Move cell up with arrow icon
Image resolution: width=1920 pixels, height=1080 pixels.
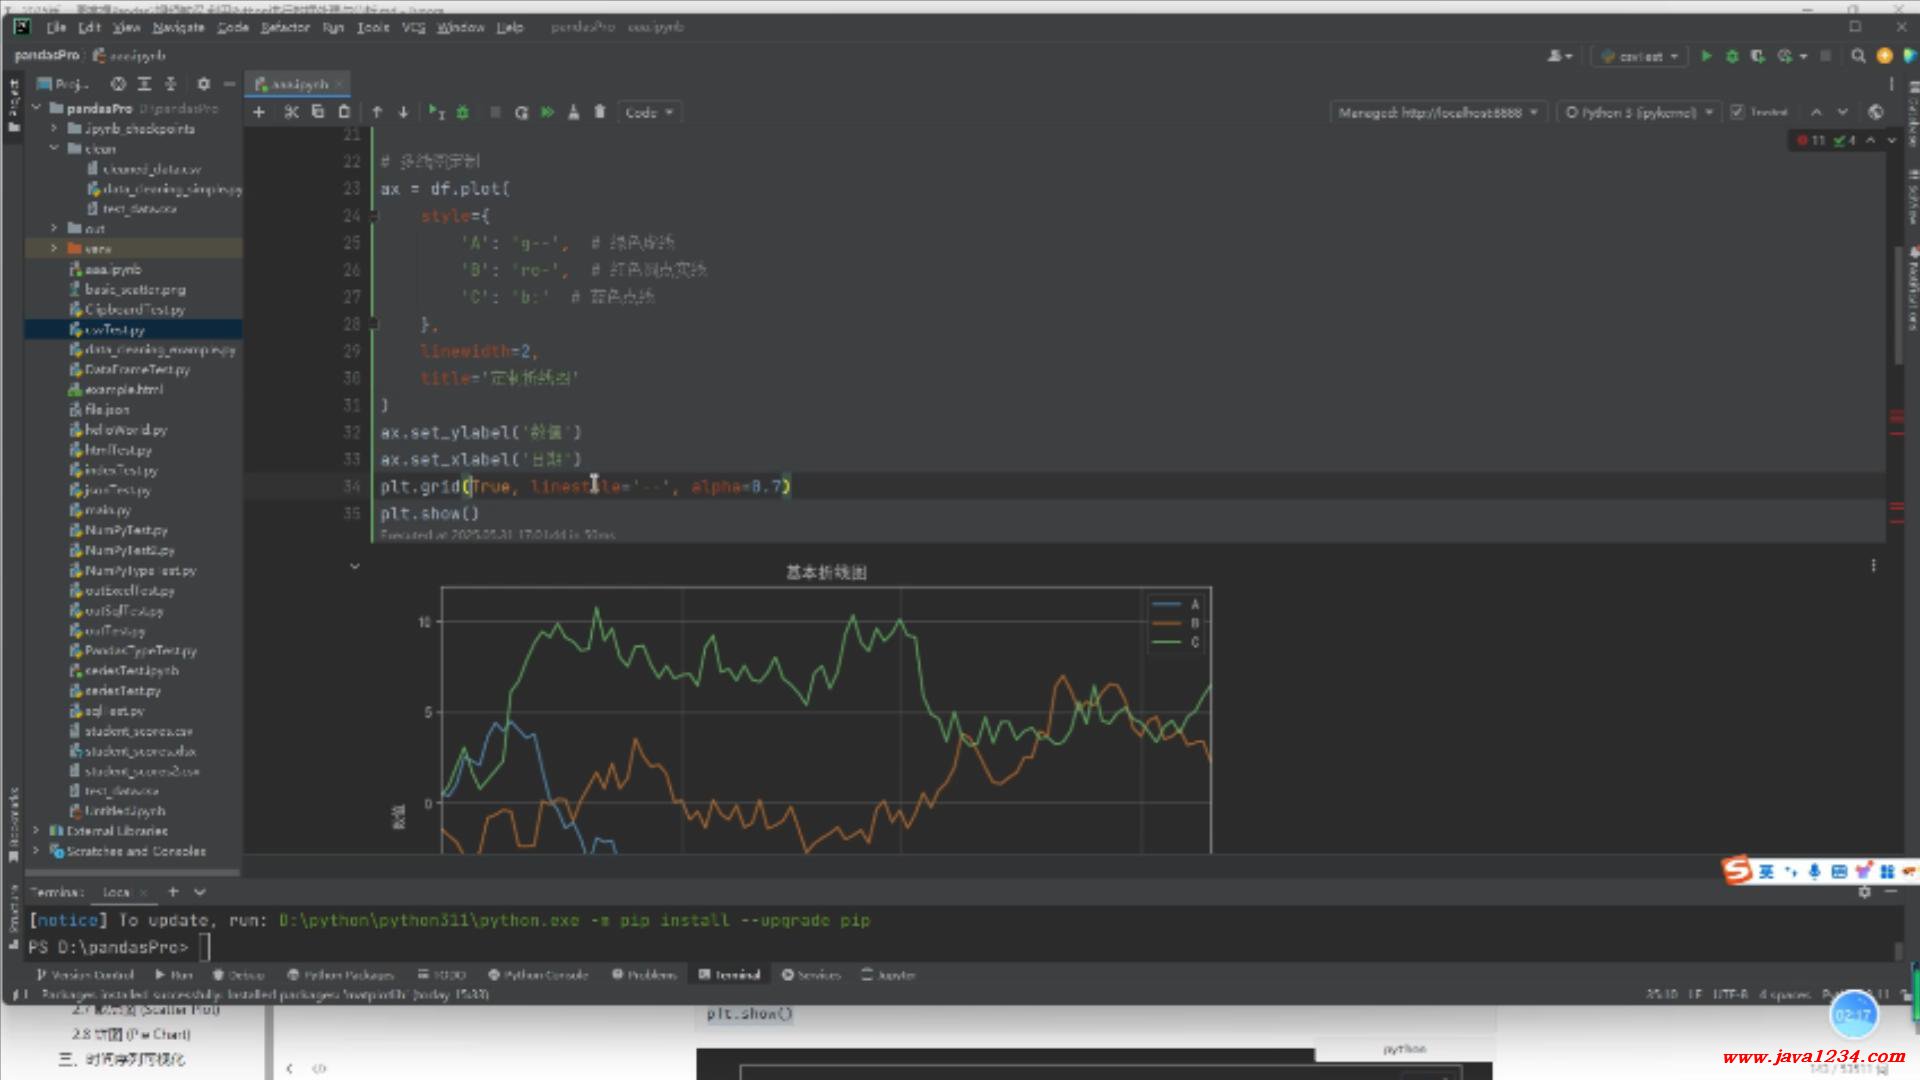coord(377,112)
